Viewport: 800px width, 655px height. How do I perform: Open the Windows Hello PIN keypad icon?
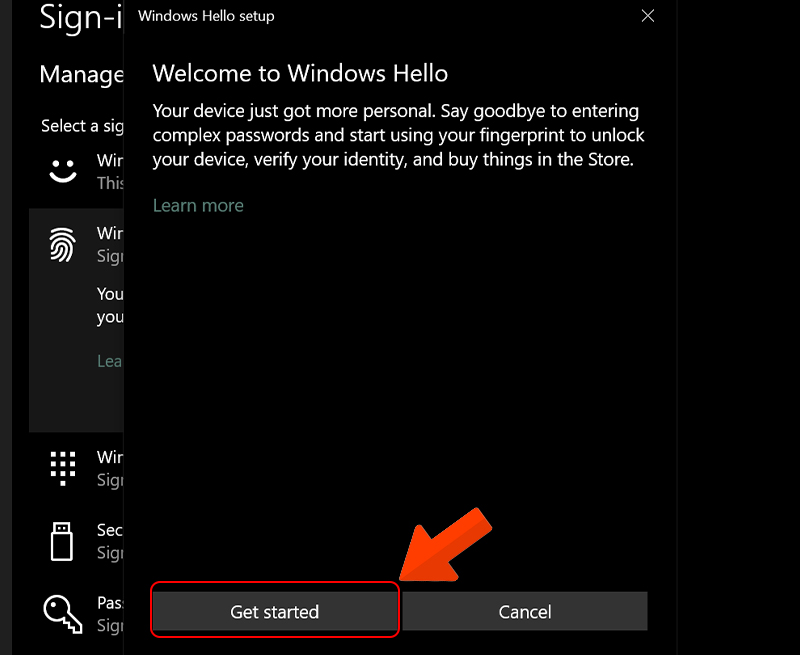coord(62,468)
